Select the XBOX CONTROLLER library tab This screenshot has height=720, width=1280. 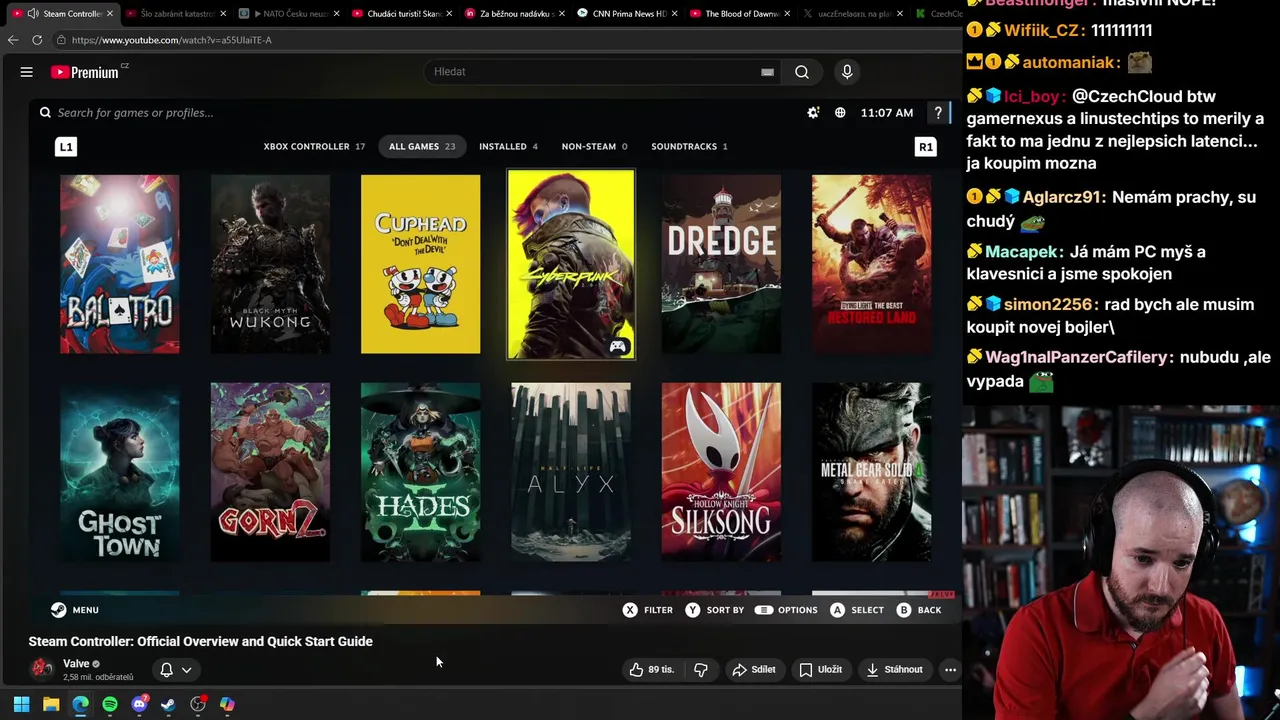click(314, 147)
